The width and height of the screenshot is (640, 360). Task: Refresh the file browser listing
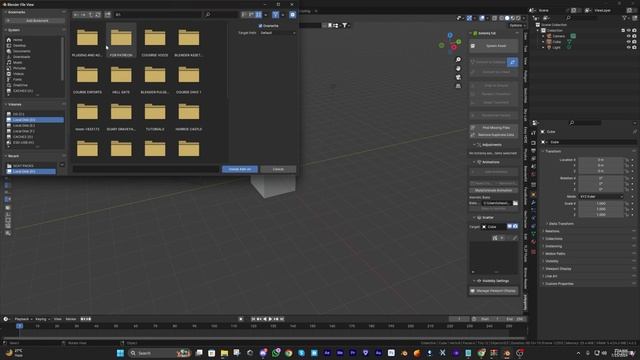coord(98,15)
